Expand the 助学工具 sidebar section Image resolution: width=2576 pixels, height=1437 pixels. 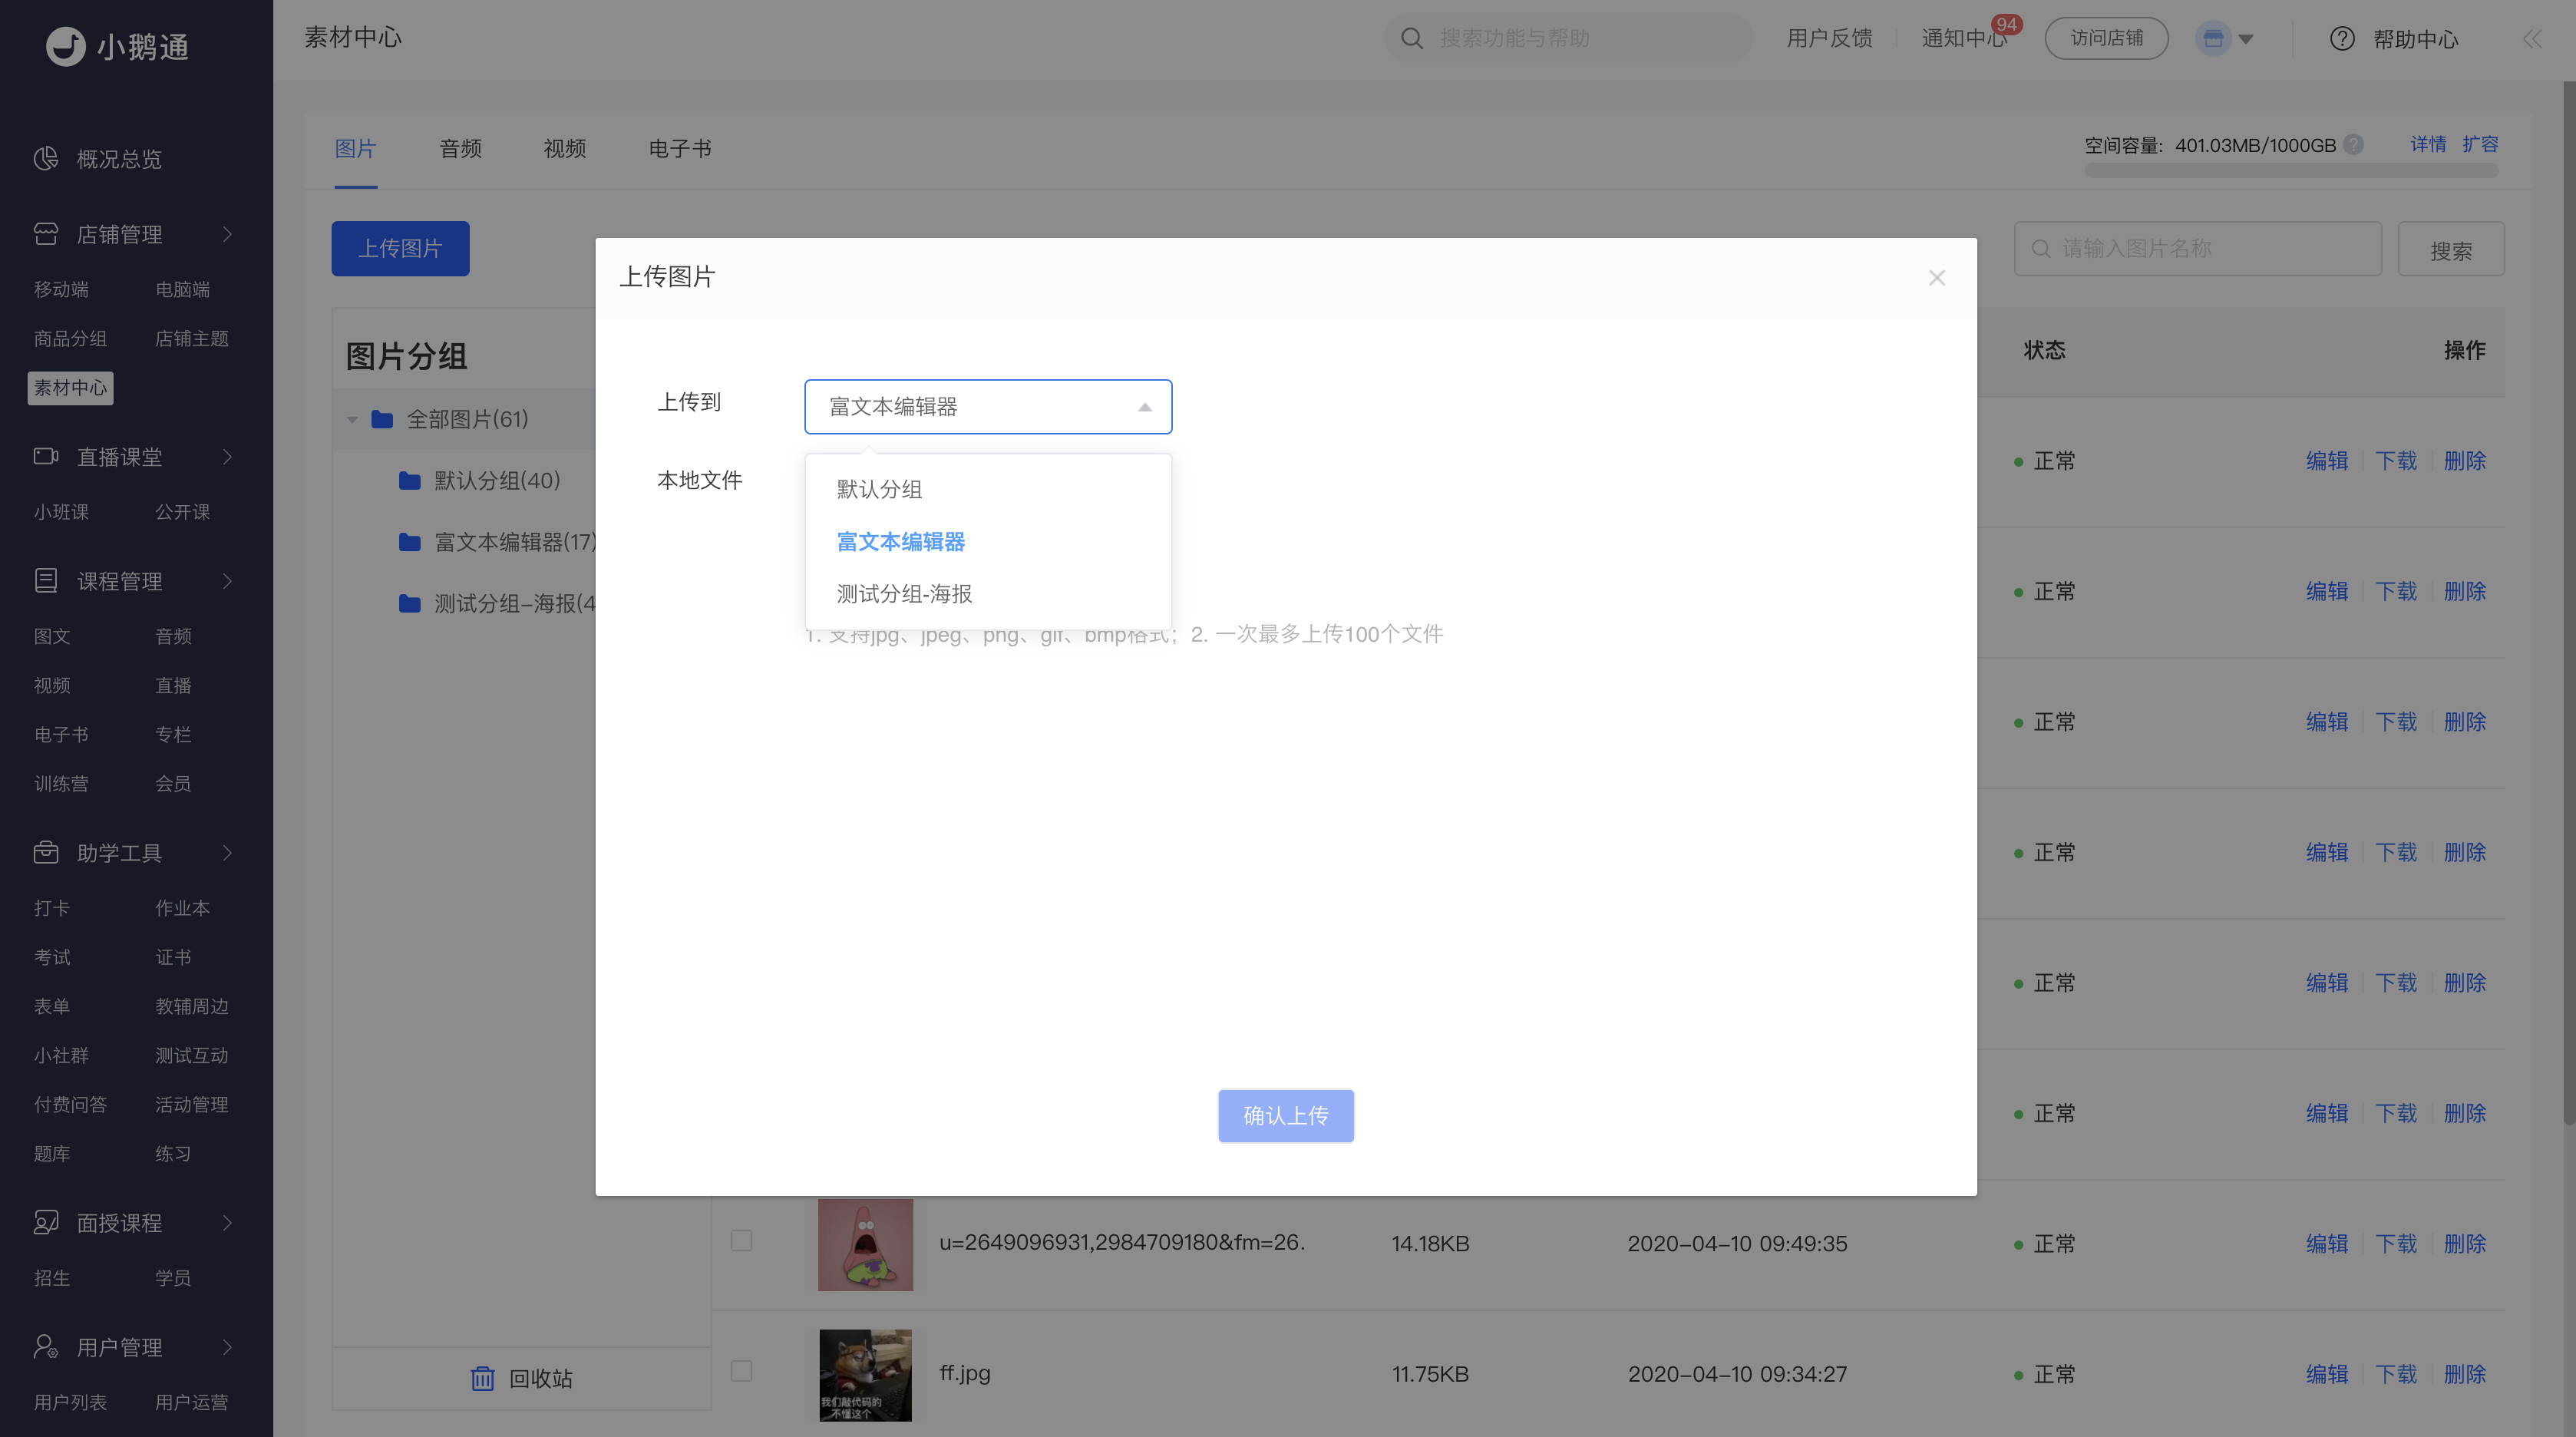(x=228, y=853)
